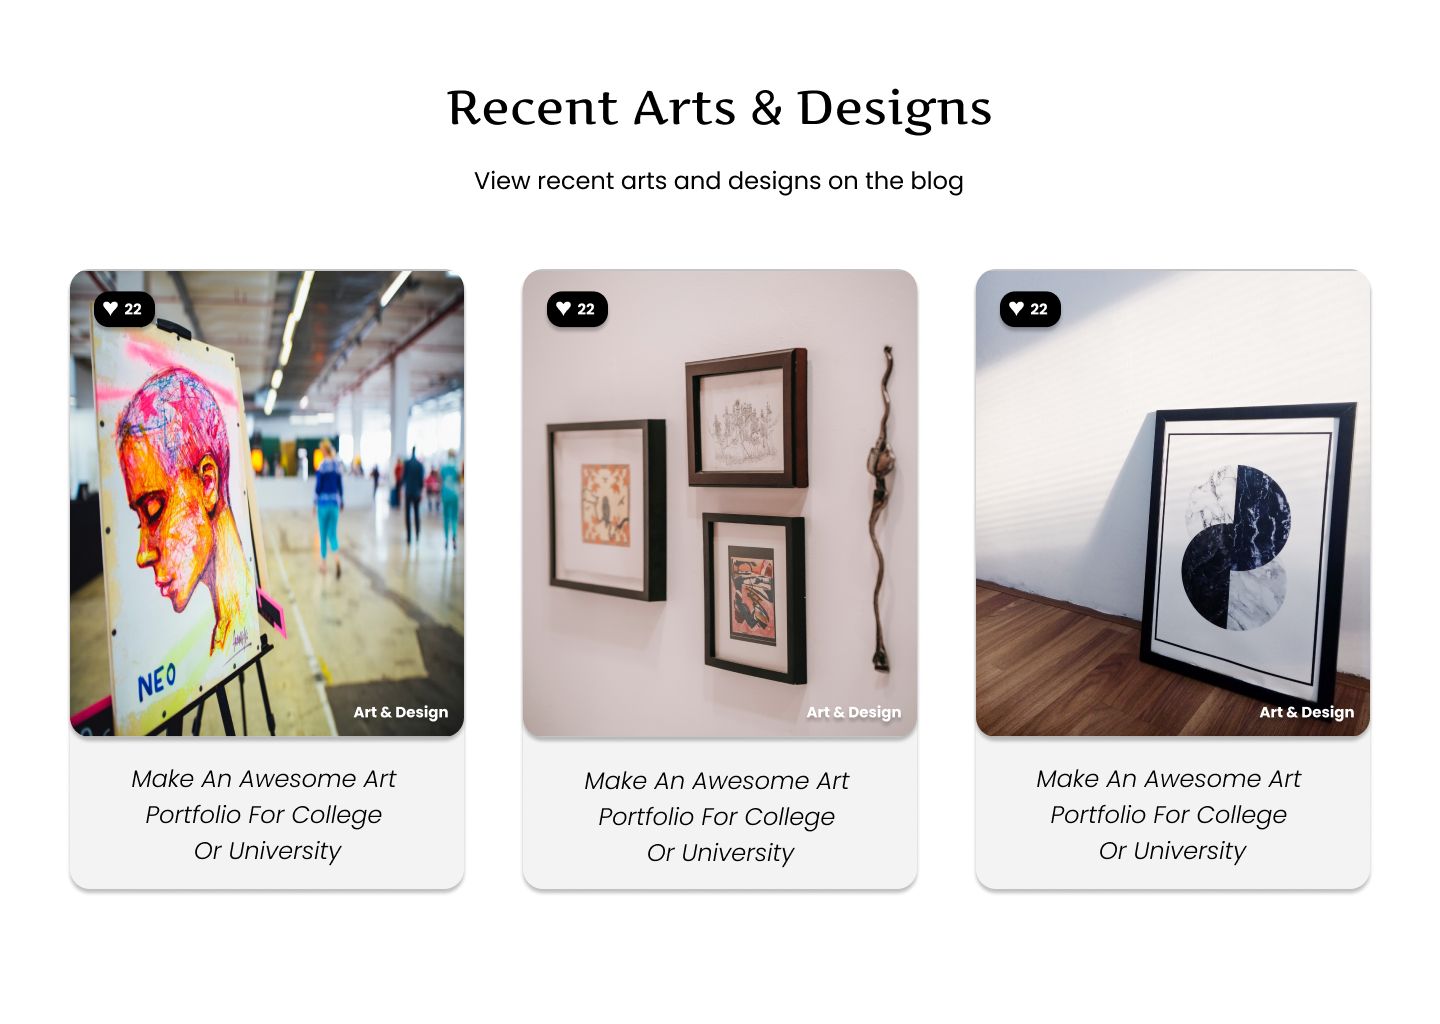
Task: Click the Art & Design tag on third card
Action: [x=1307, y=712]
